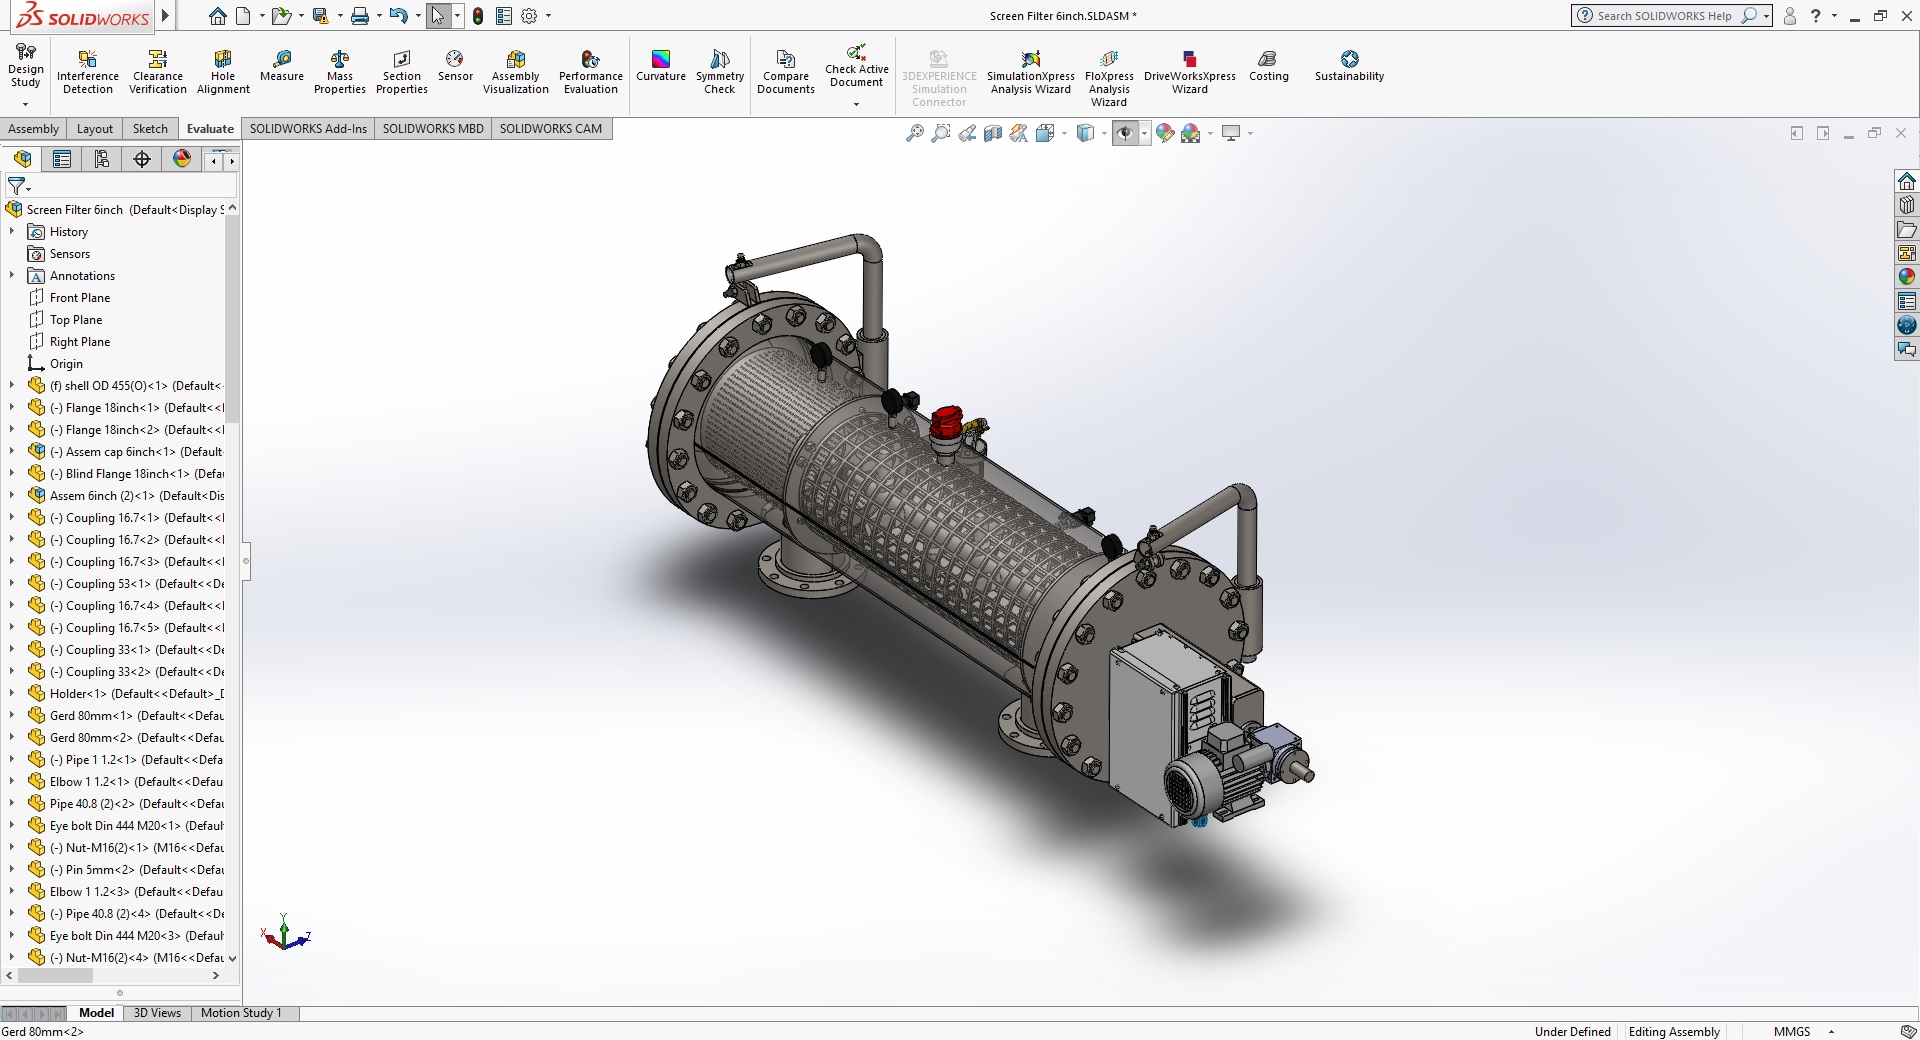Screen dimensions: 1920x1040
Task: Toggle Hide/Show Items eye button
Action: coord(1125,133)
